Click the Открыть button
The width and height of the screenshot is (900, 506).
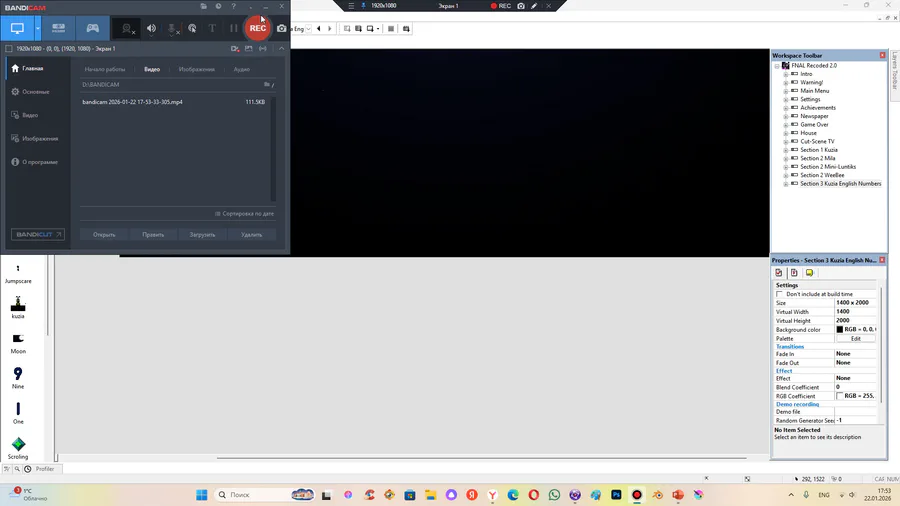pos(104,235)
